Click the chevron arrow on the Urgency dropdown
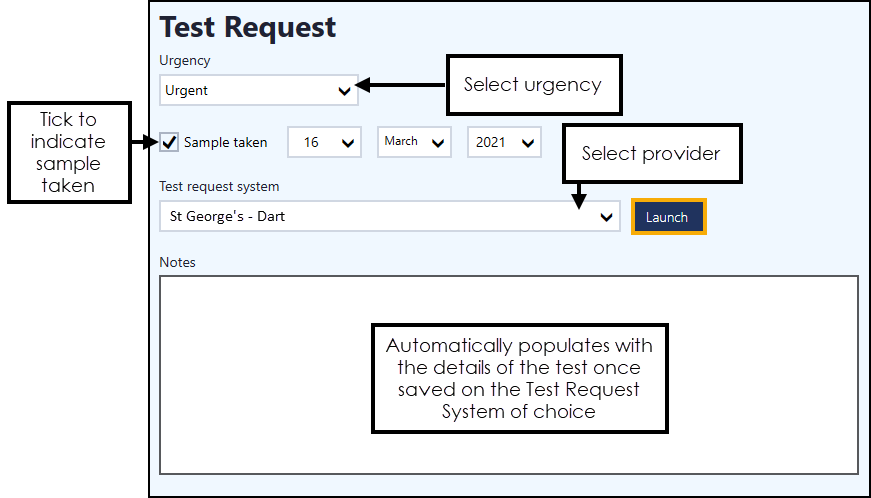The width and height of the screenshot is (871, 498). tap(345, 91)
